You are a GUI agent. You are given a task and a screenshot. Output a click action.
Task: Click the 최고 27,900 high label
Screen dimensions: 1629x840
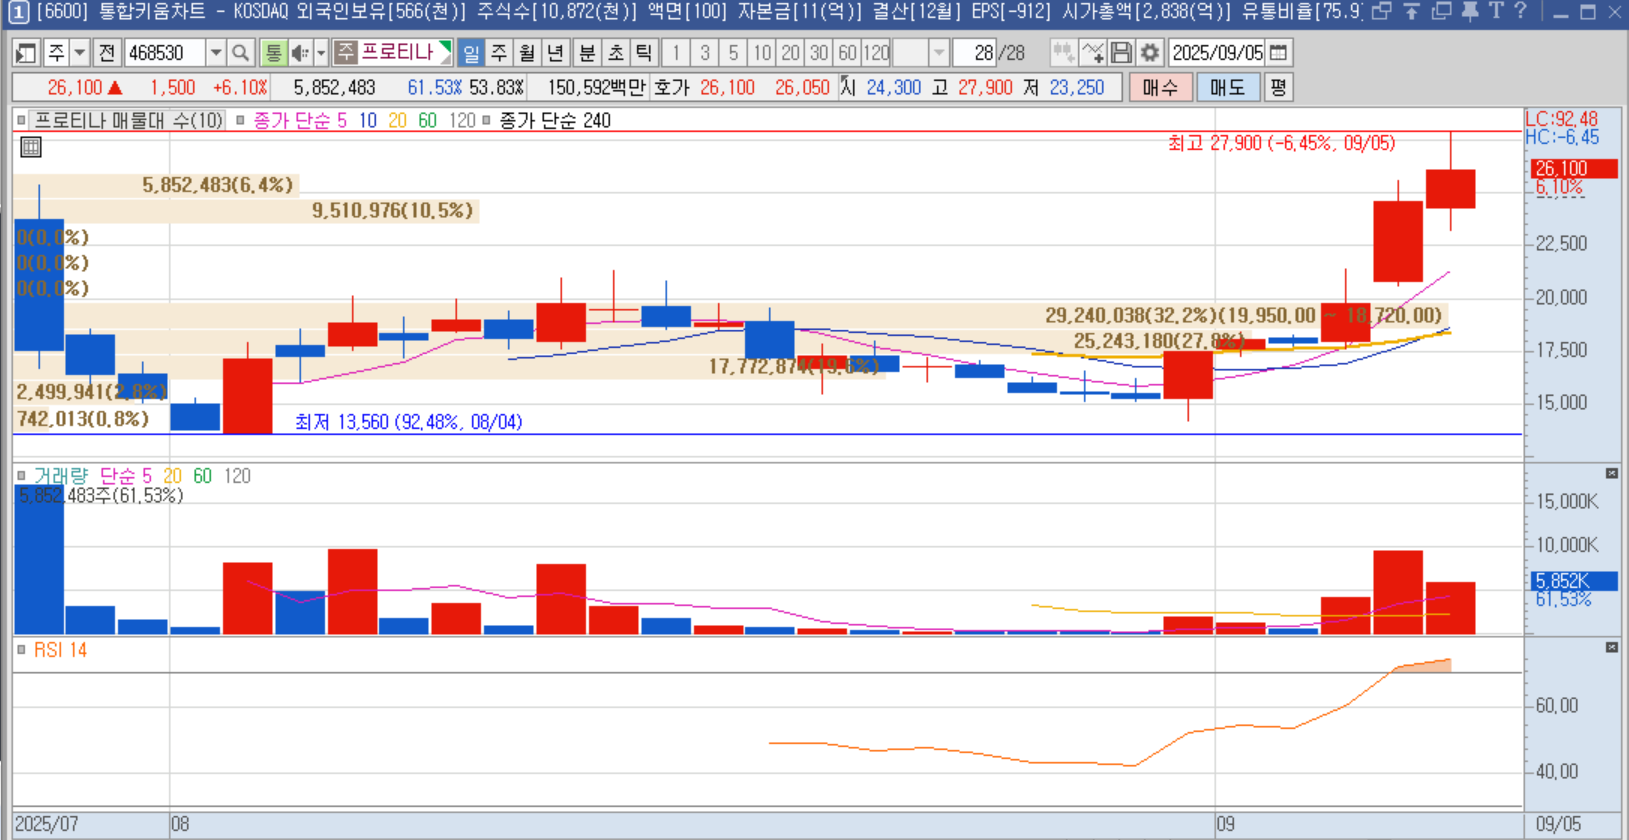(x=1281, y=143)
